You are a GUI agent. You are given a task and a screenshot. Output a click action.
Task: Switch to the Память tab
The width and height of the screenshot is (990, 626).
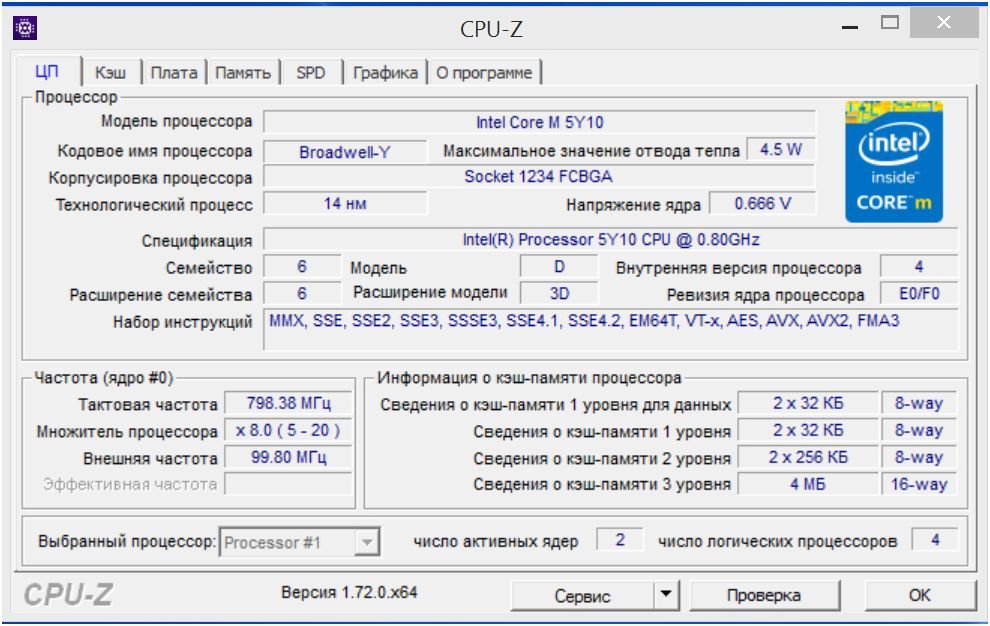(242, 72)
